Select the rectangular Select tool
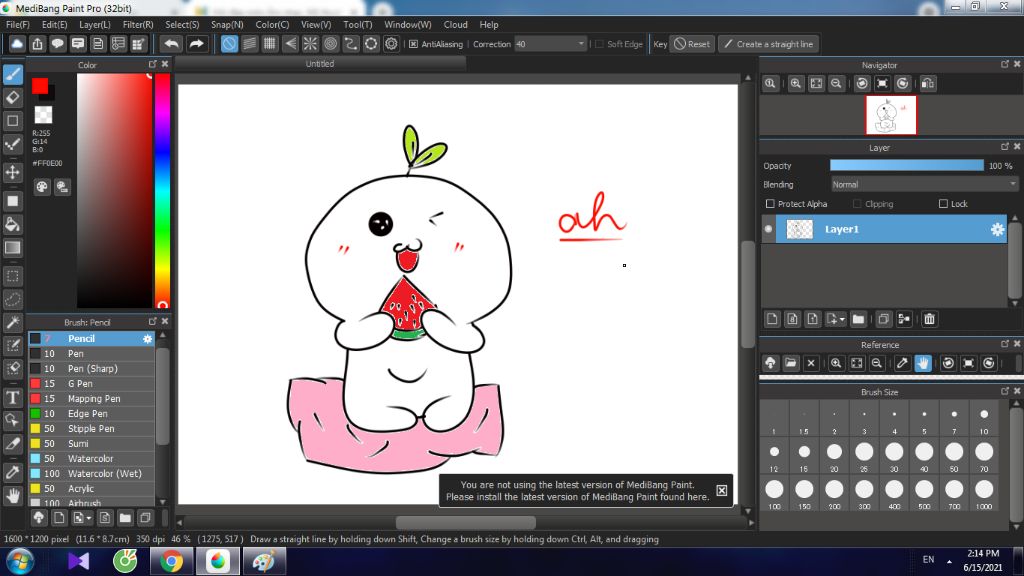The height and width of the screenshot is (576, 1024). (12, 276)
